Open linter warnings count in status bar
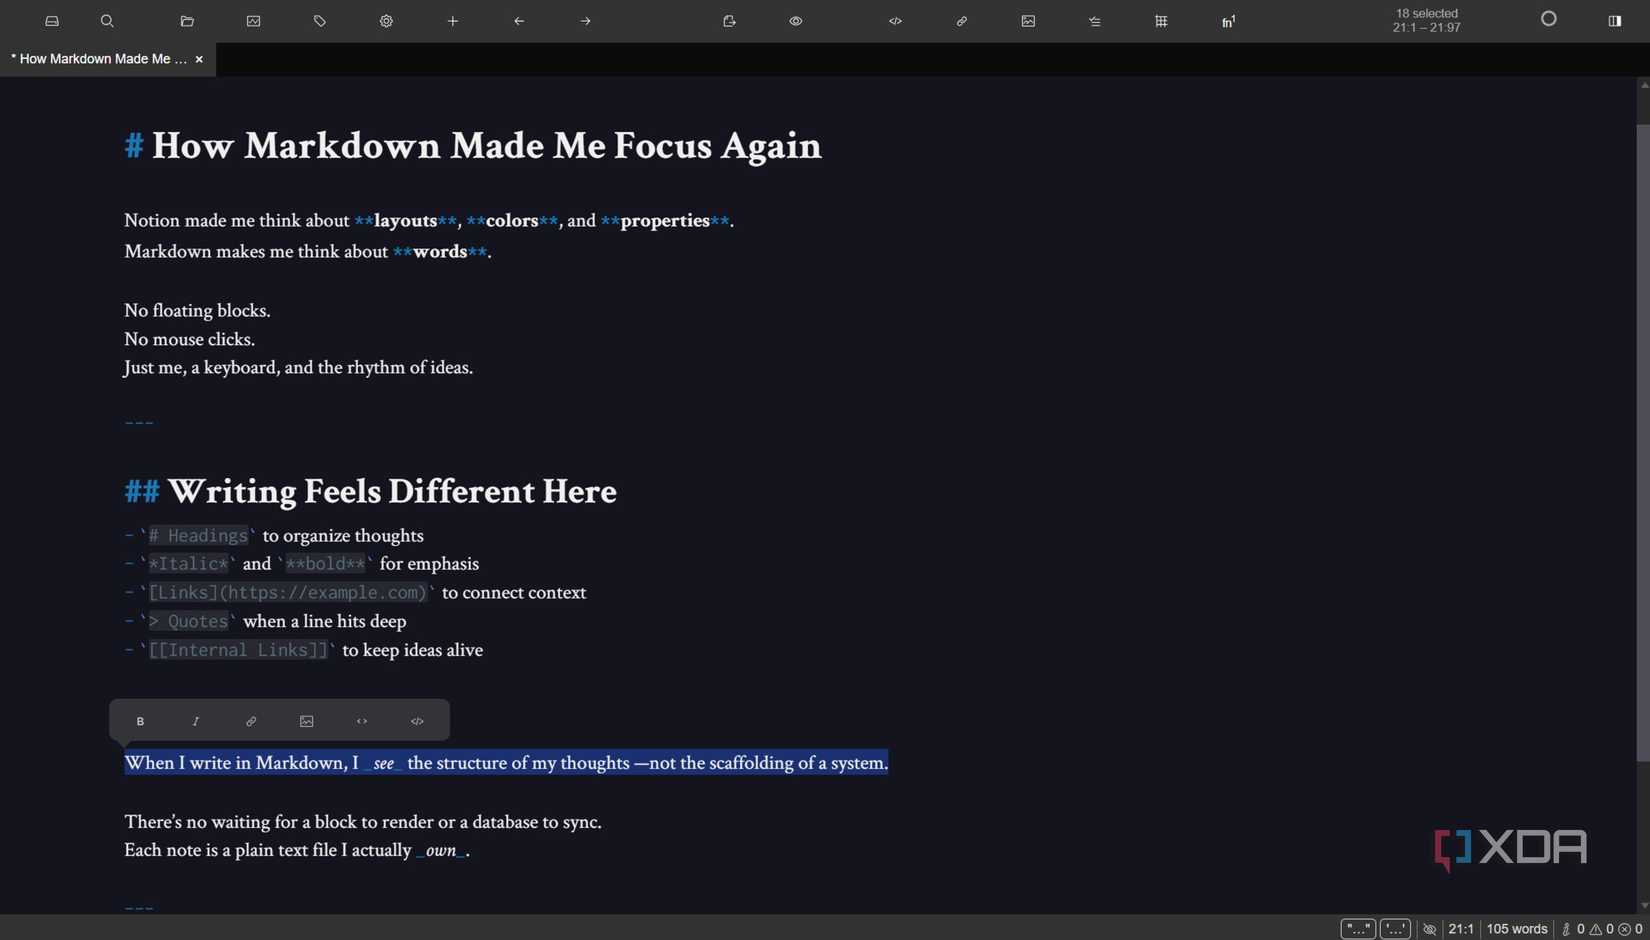 (x=1602, y=929)
